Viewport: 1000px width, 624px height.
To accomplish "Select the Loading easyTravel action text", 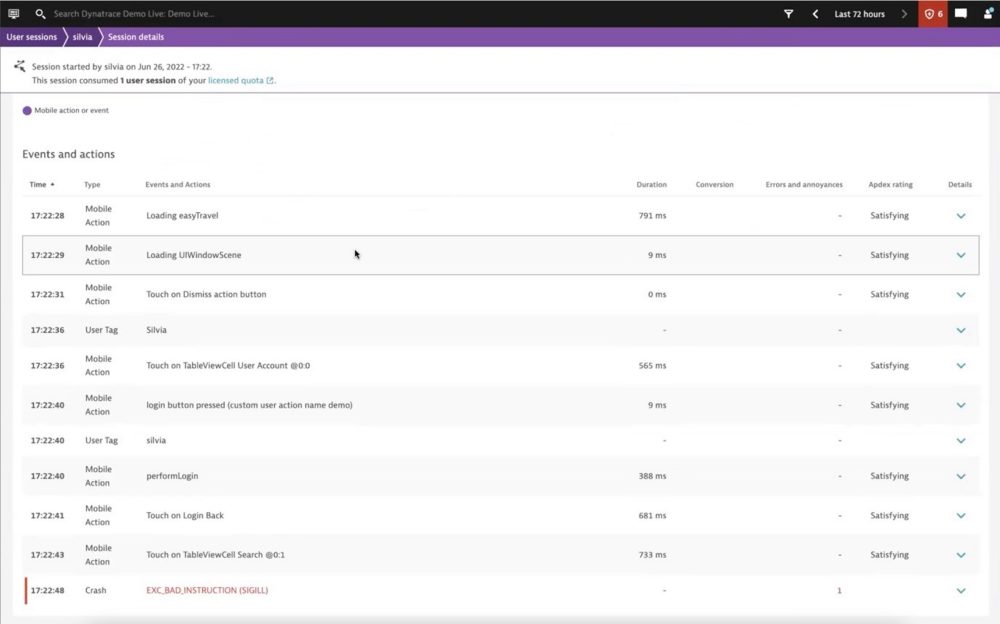I will (182, 216).
